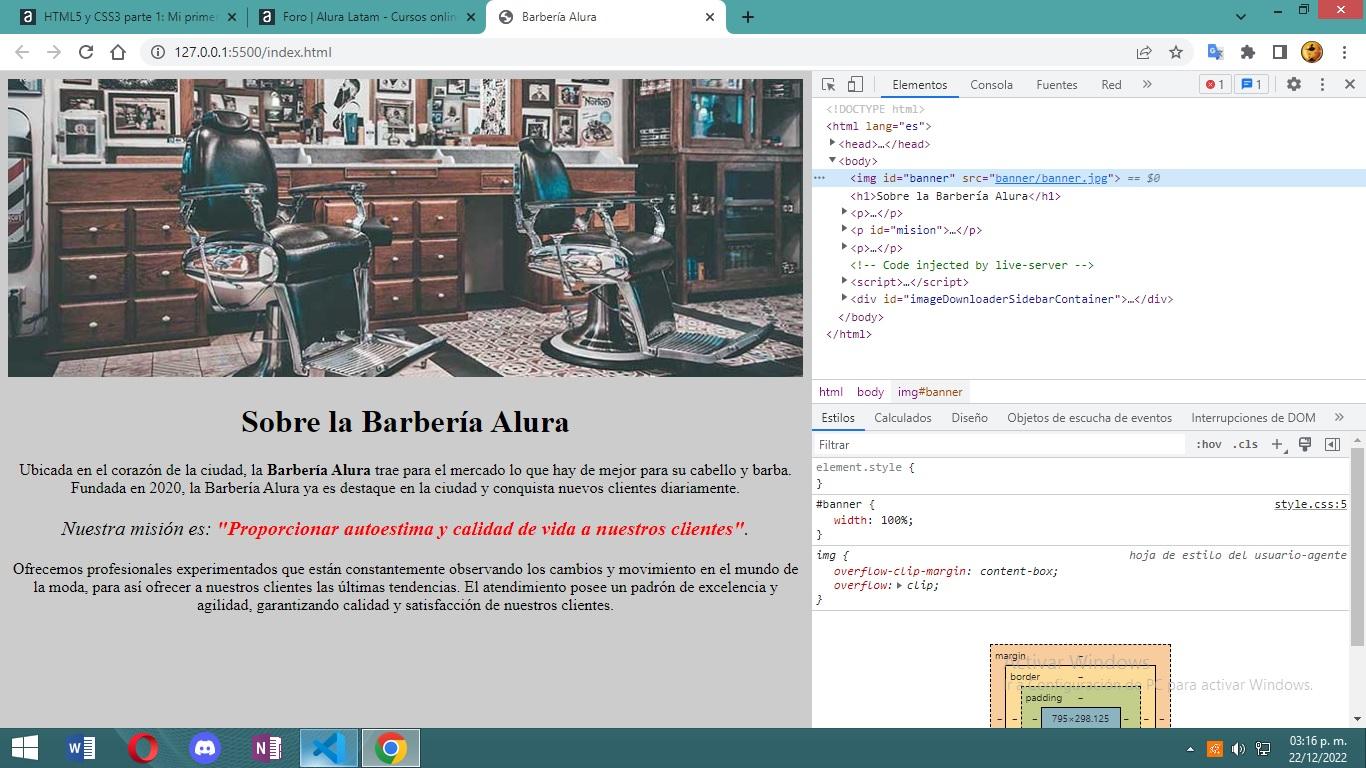Open style.css:5 source link
1366x768 pixels.
point(1310,504)
